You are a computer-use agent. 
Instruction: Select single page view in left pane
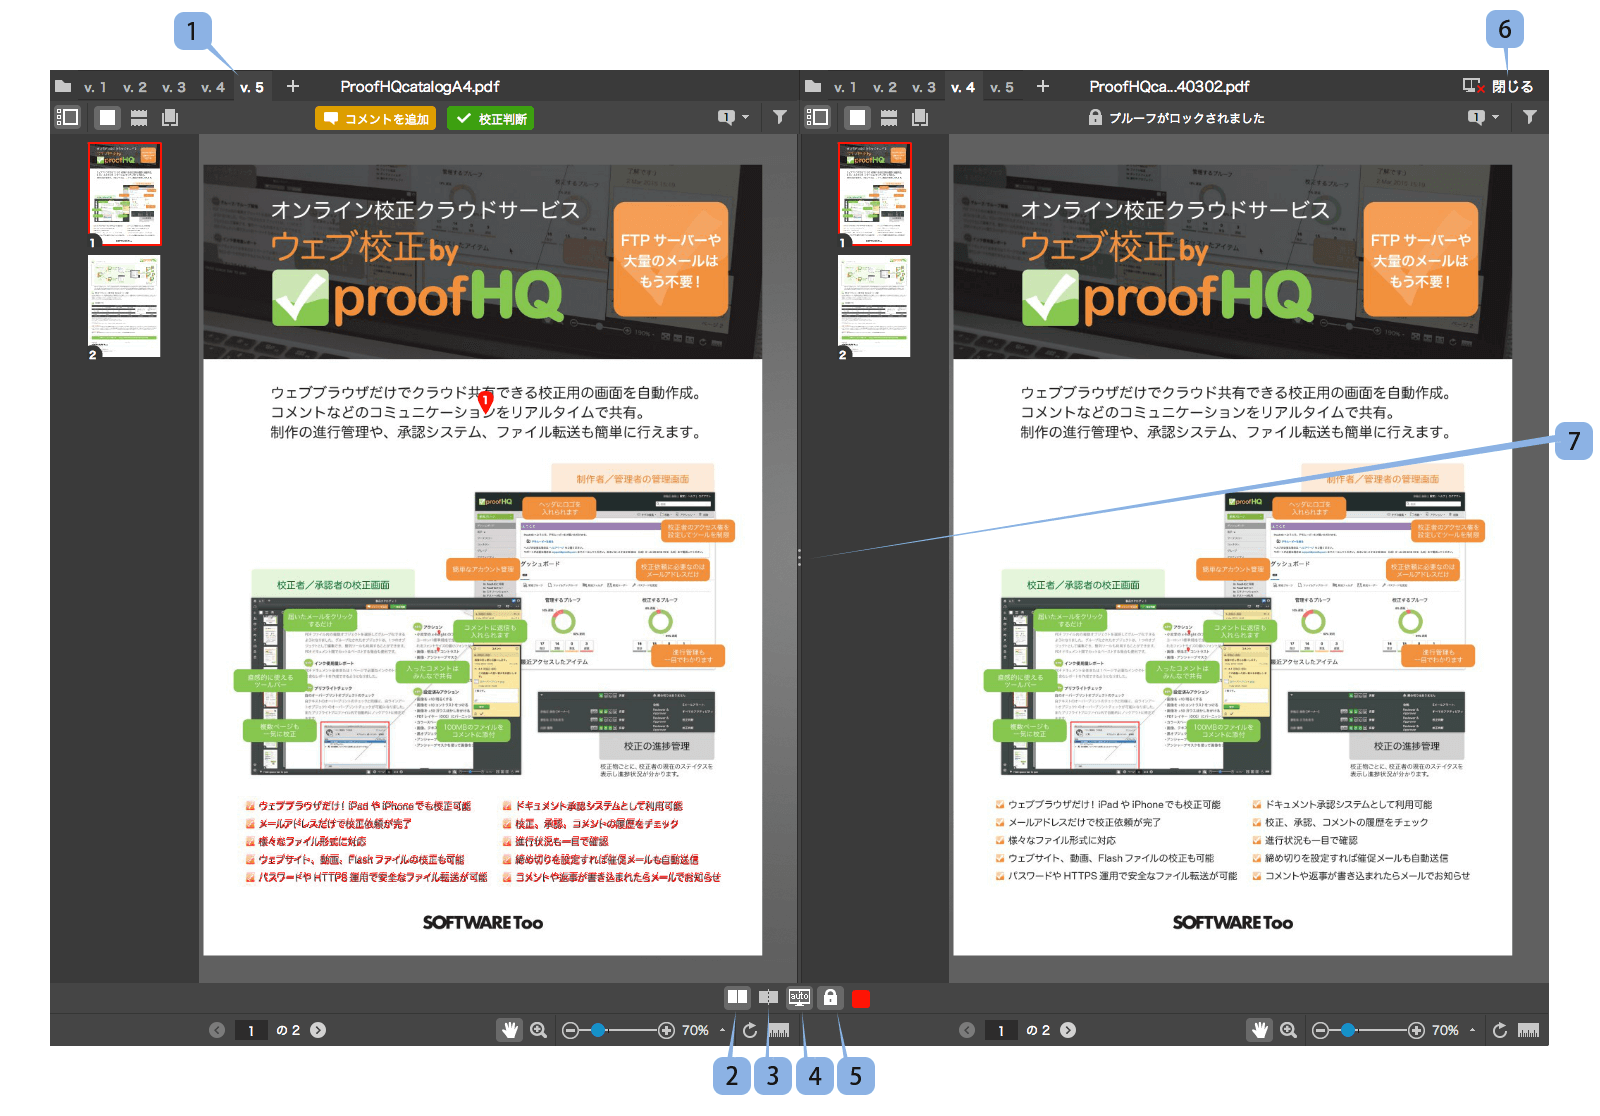click(x=107, y=117)
